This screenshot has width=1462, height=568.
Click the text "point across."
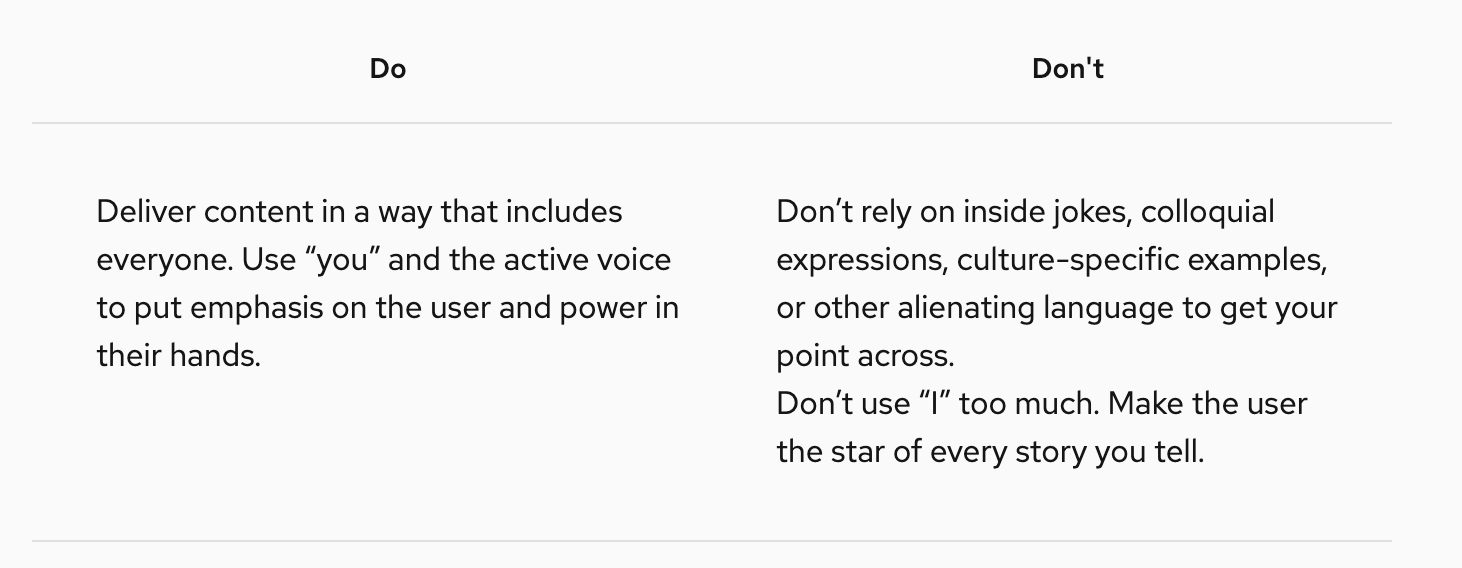pos(865,356)
